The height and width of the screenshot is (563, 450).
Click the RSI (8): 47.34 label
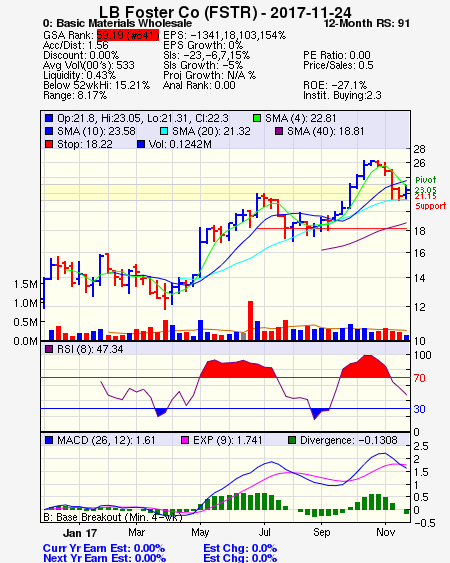(x=90, y=349)
